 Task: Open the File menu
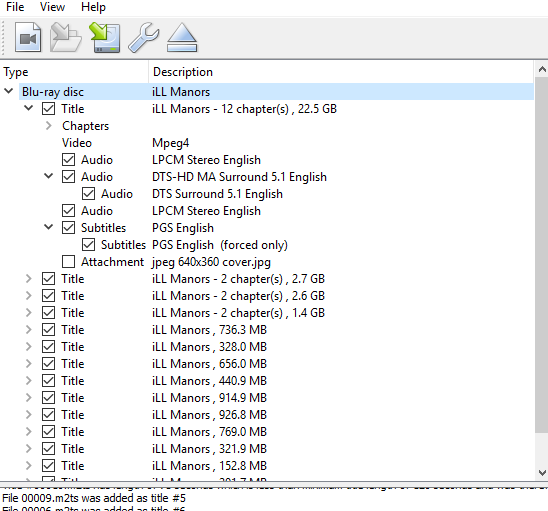click(x=15, y=7)
